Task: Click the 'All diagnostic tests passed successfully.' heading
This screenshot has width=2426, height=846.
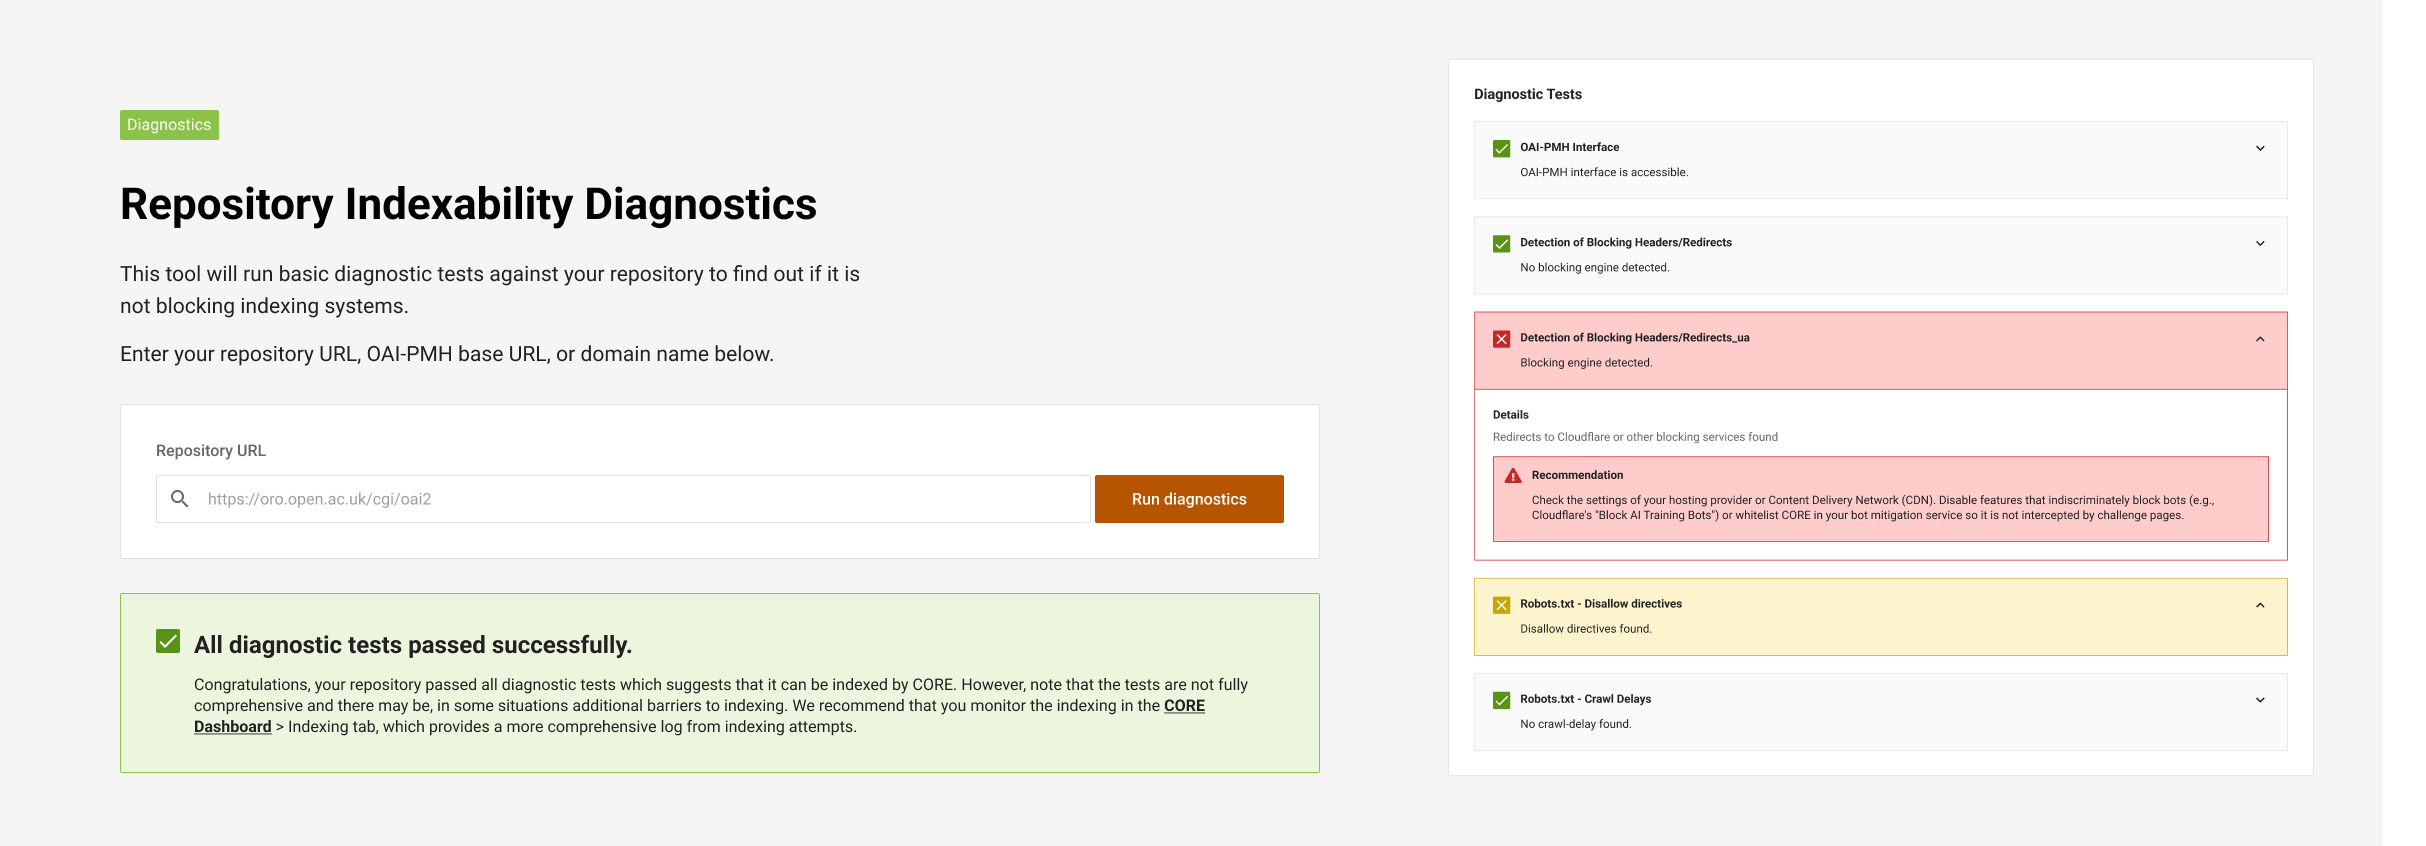Action: coord(413,645)
